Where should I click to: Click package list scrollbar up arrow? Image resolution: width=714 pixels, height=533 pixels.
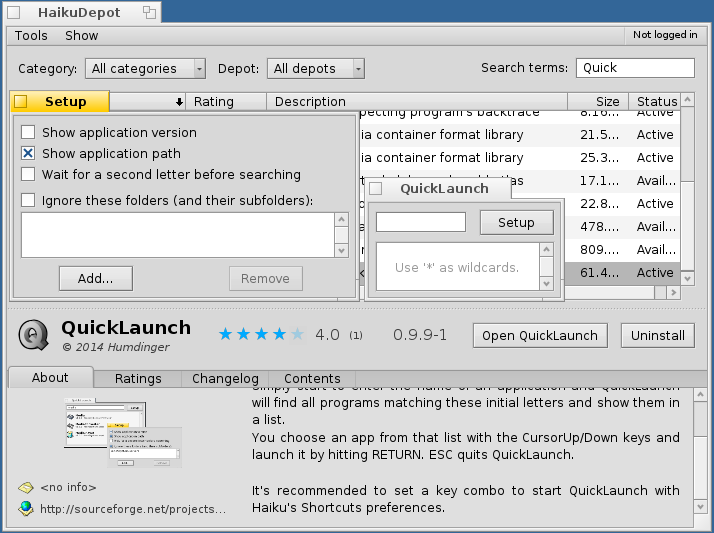tap(688, 99)
